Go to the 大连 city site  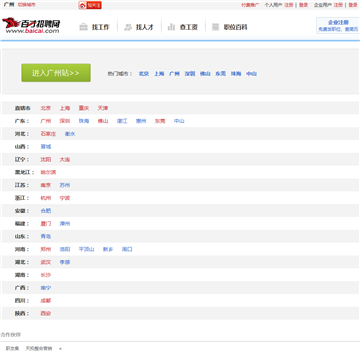pos(65,160)
